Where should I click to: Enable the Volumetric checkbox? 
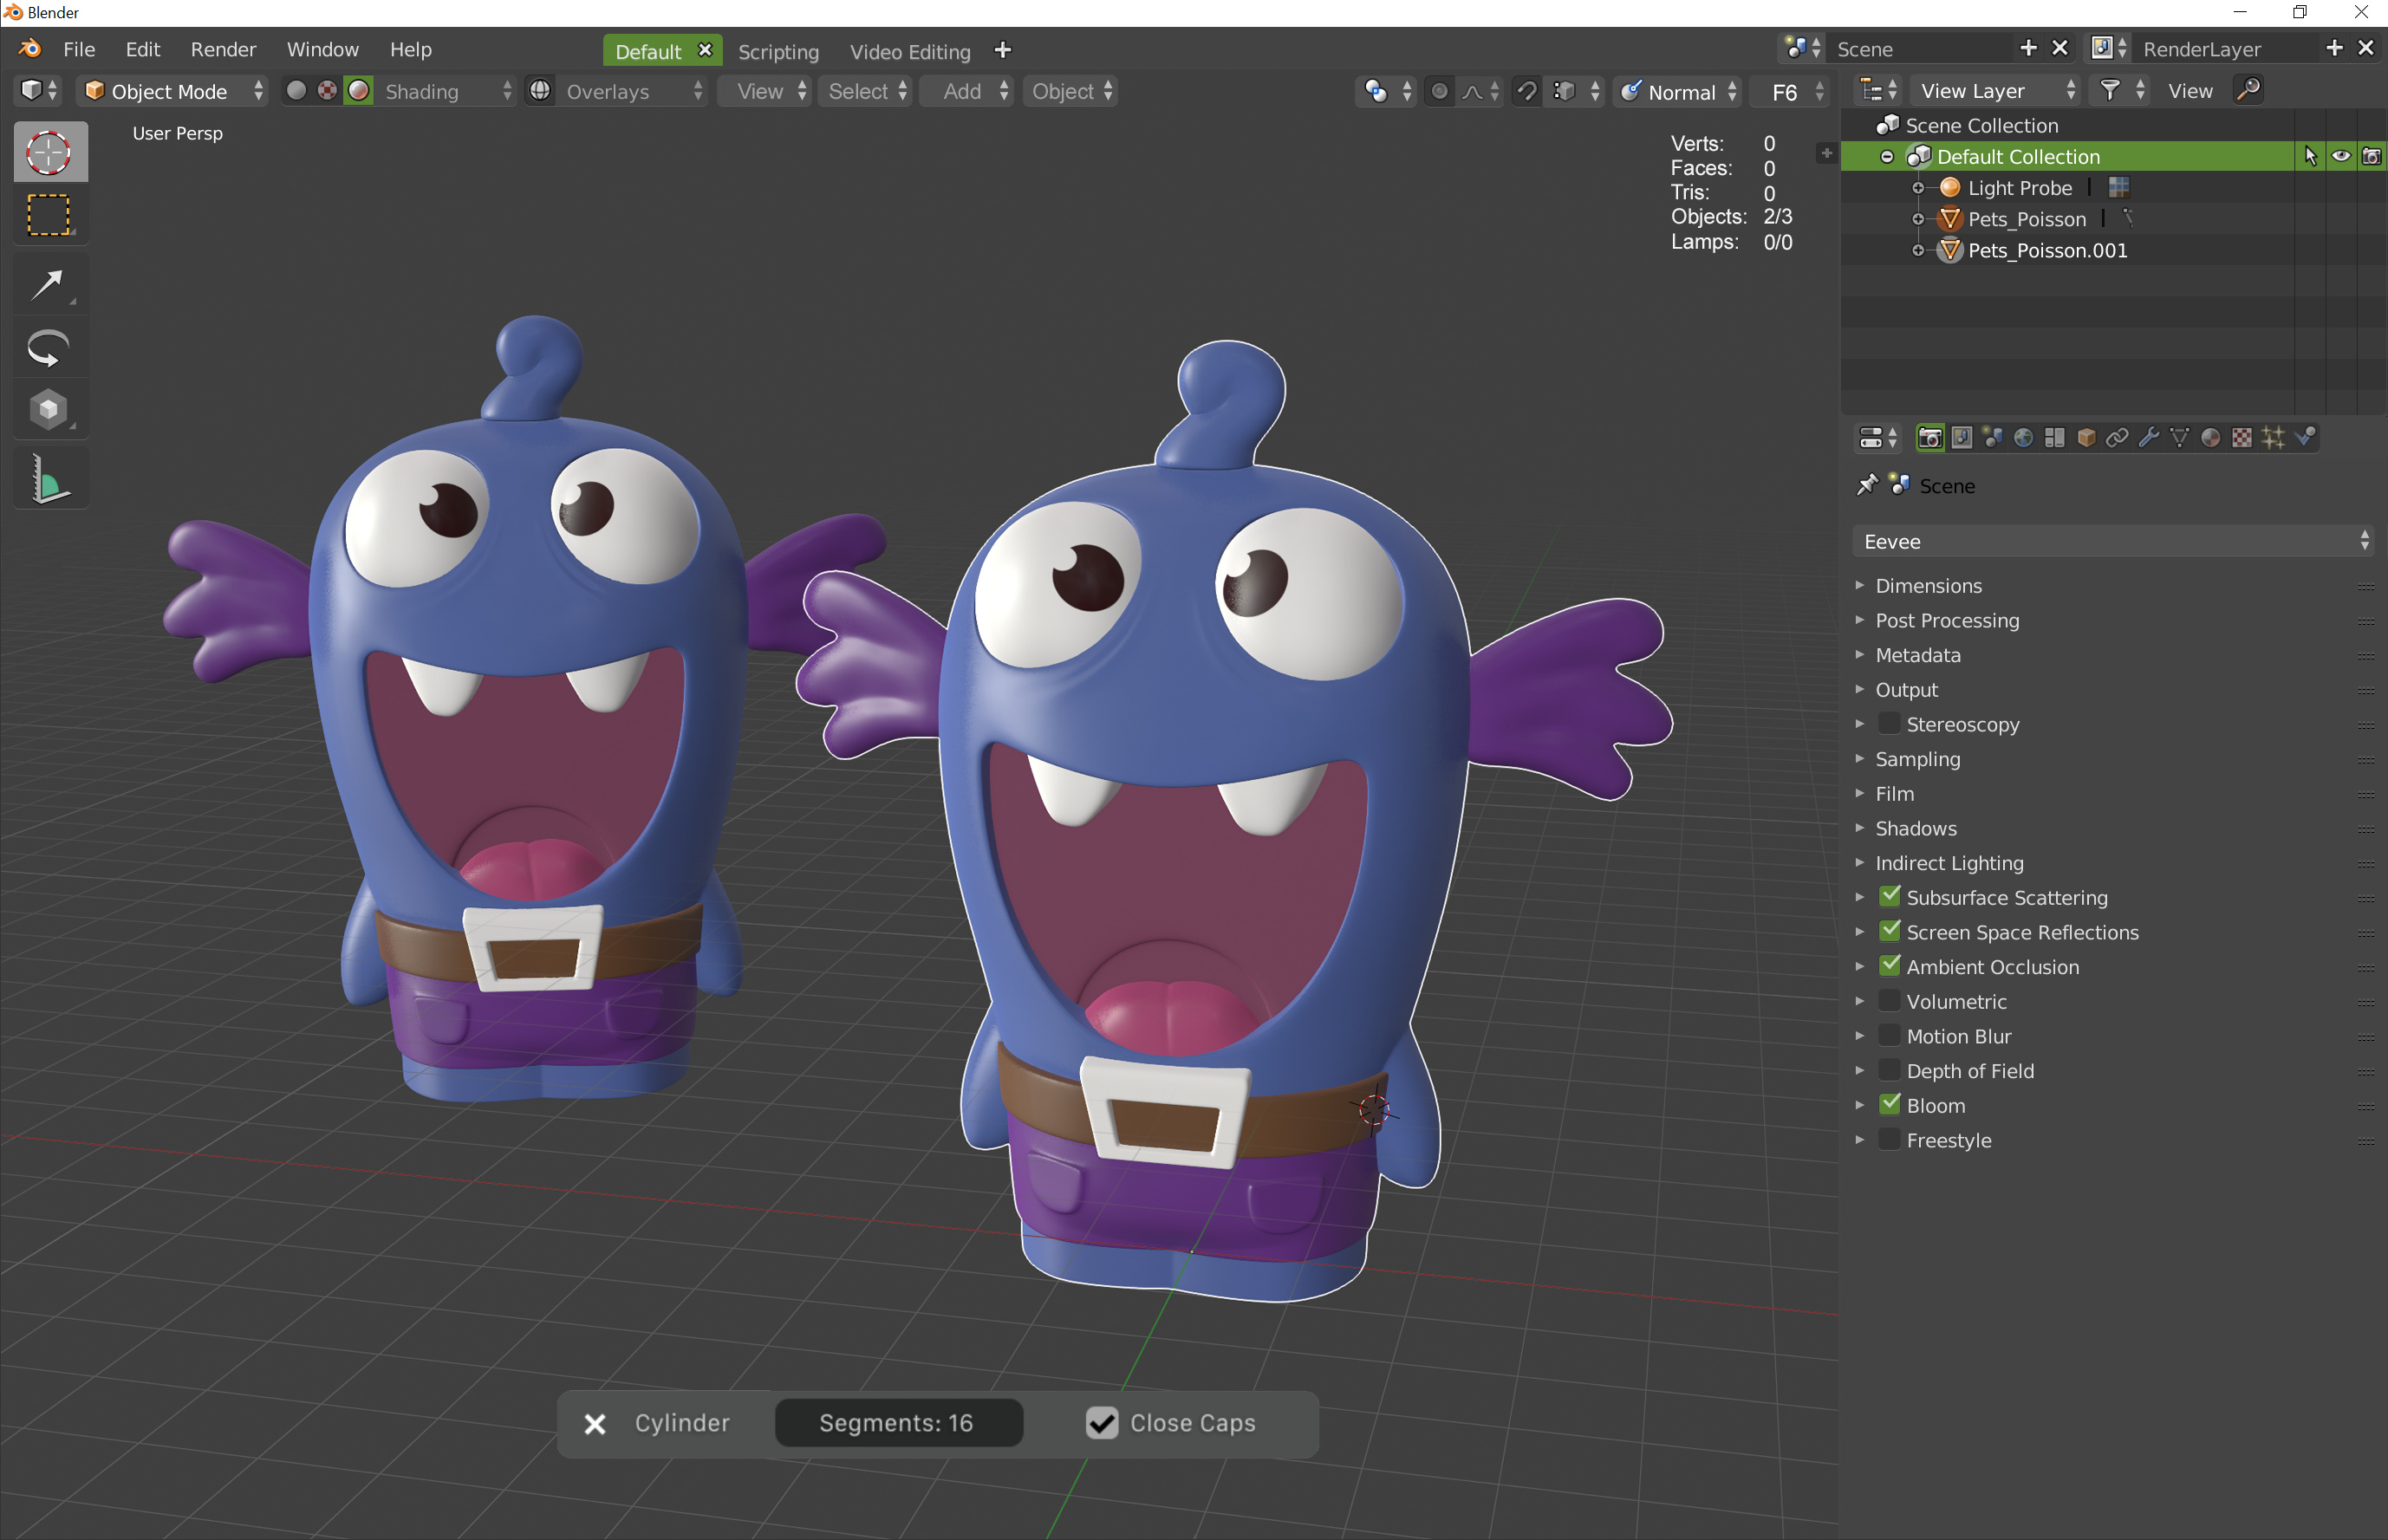click(1889, 1000)
